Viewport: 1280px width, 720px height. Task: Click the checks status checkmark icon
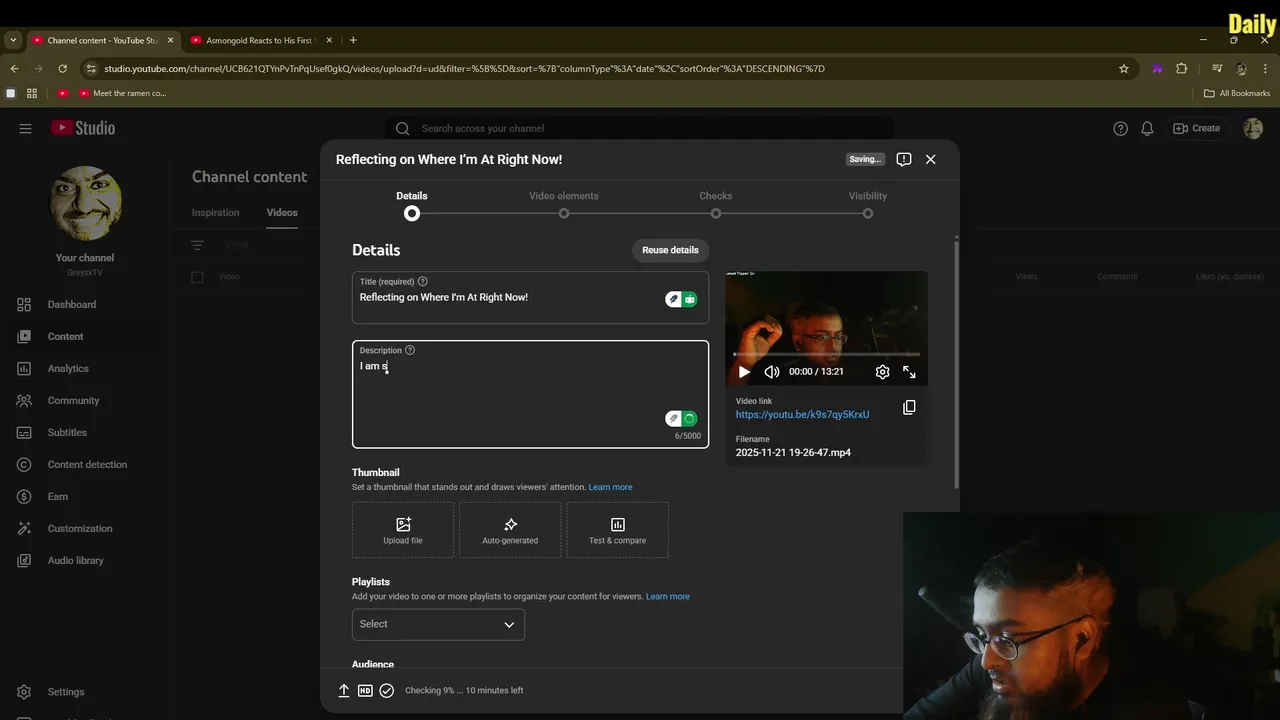pyautogui.click(x=387, y=690)
